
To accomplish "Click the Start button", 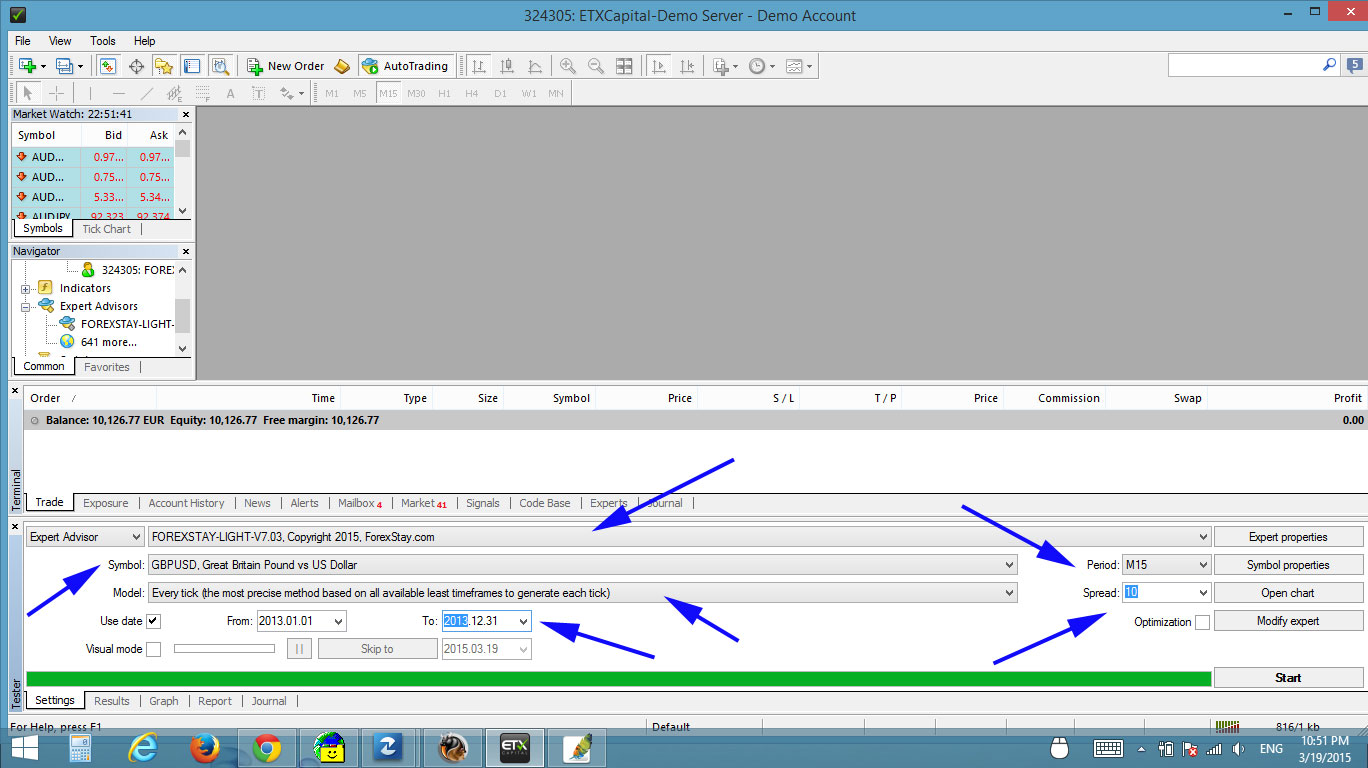I will pyautogui.click(x=1288, y=677).
